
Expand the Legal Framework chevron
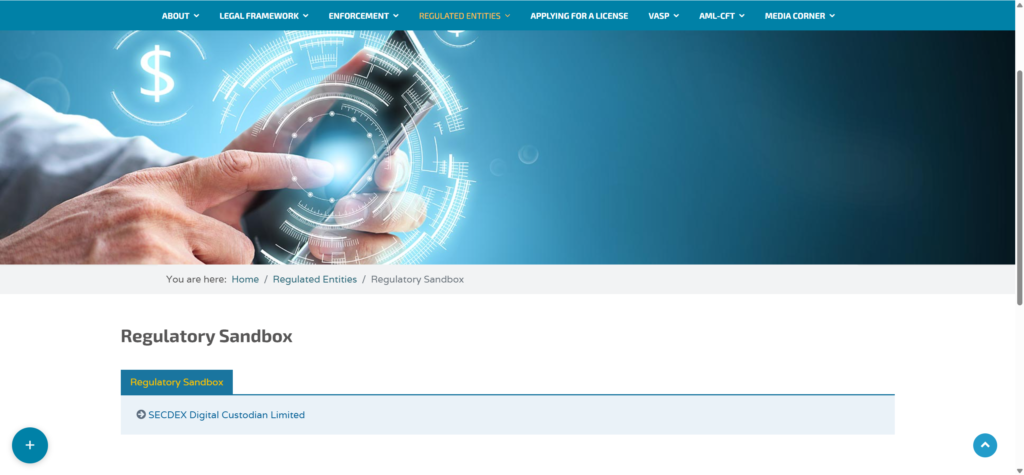point(305,16)
